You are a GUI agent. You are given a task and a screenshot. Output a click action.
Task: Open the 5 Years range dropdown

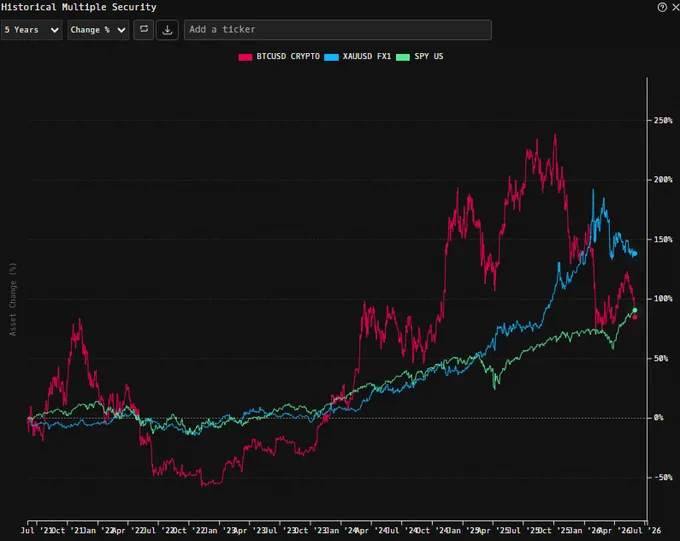click(x=32, y=30)
